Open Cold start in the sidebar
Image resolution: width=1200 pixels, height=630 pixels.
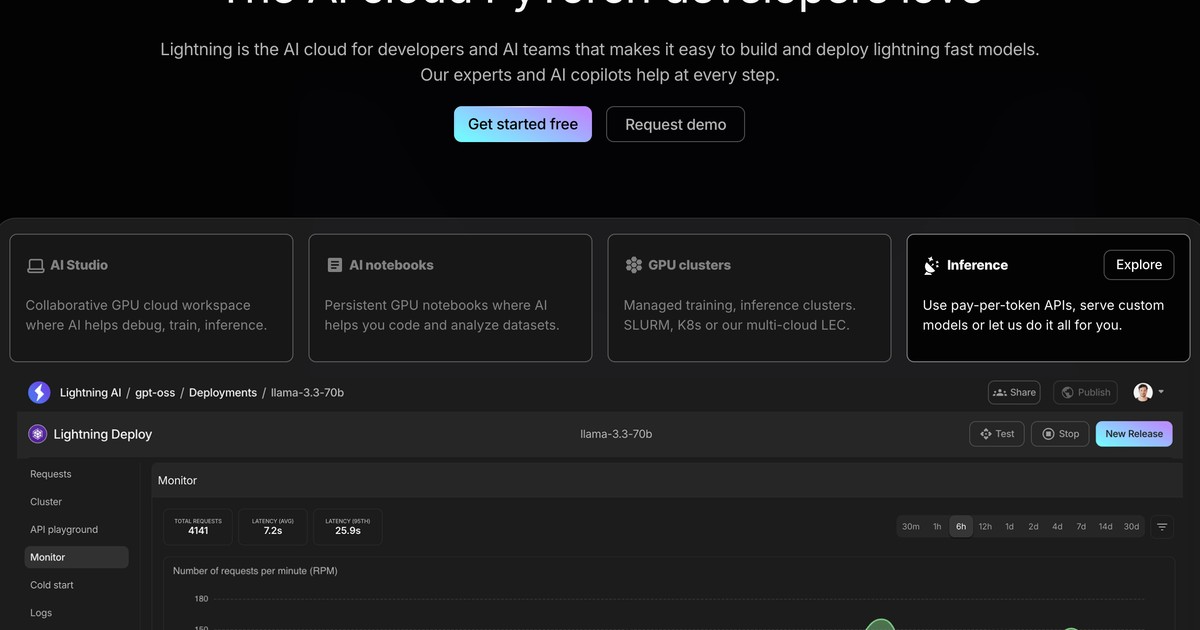[x=52, y=585]
